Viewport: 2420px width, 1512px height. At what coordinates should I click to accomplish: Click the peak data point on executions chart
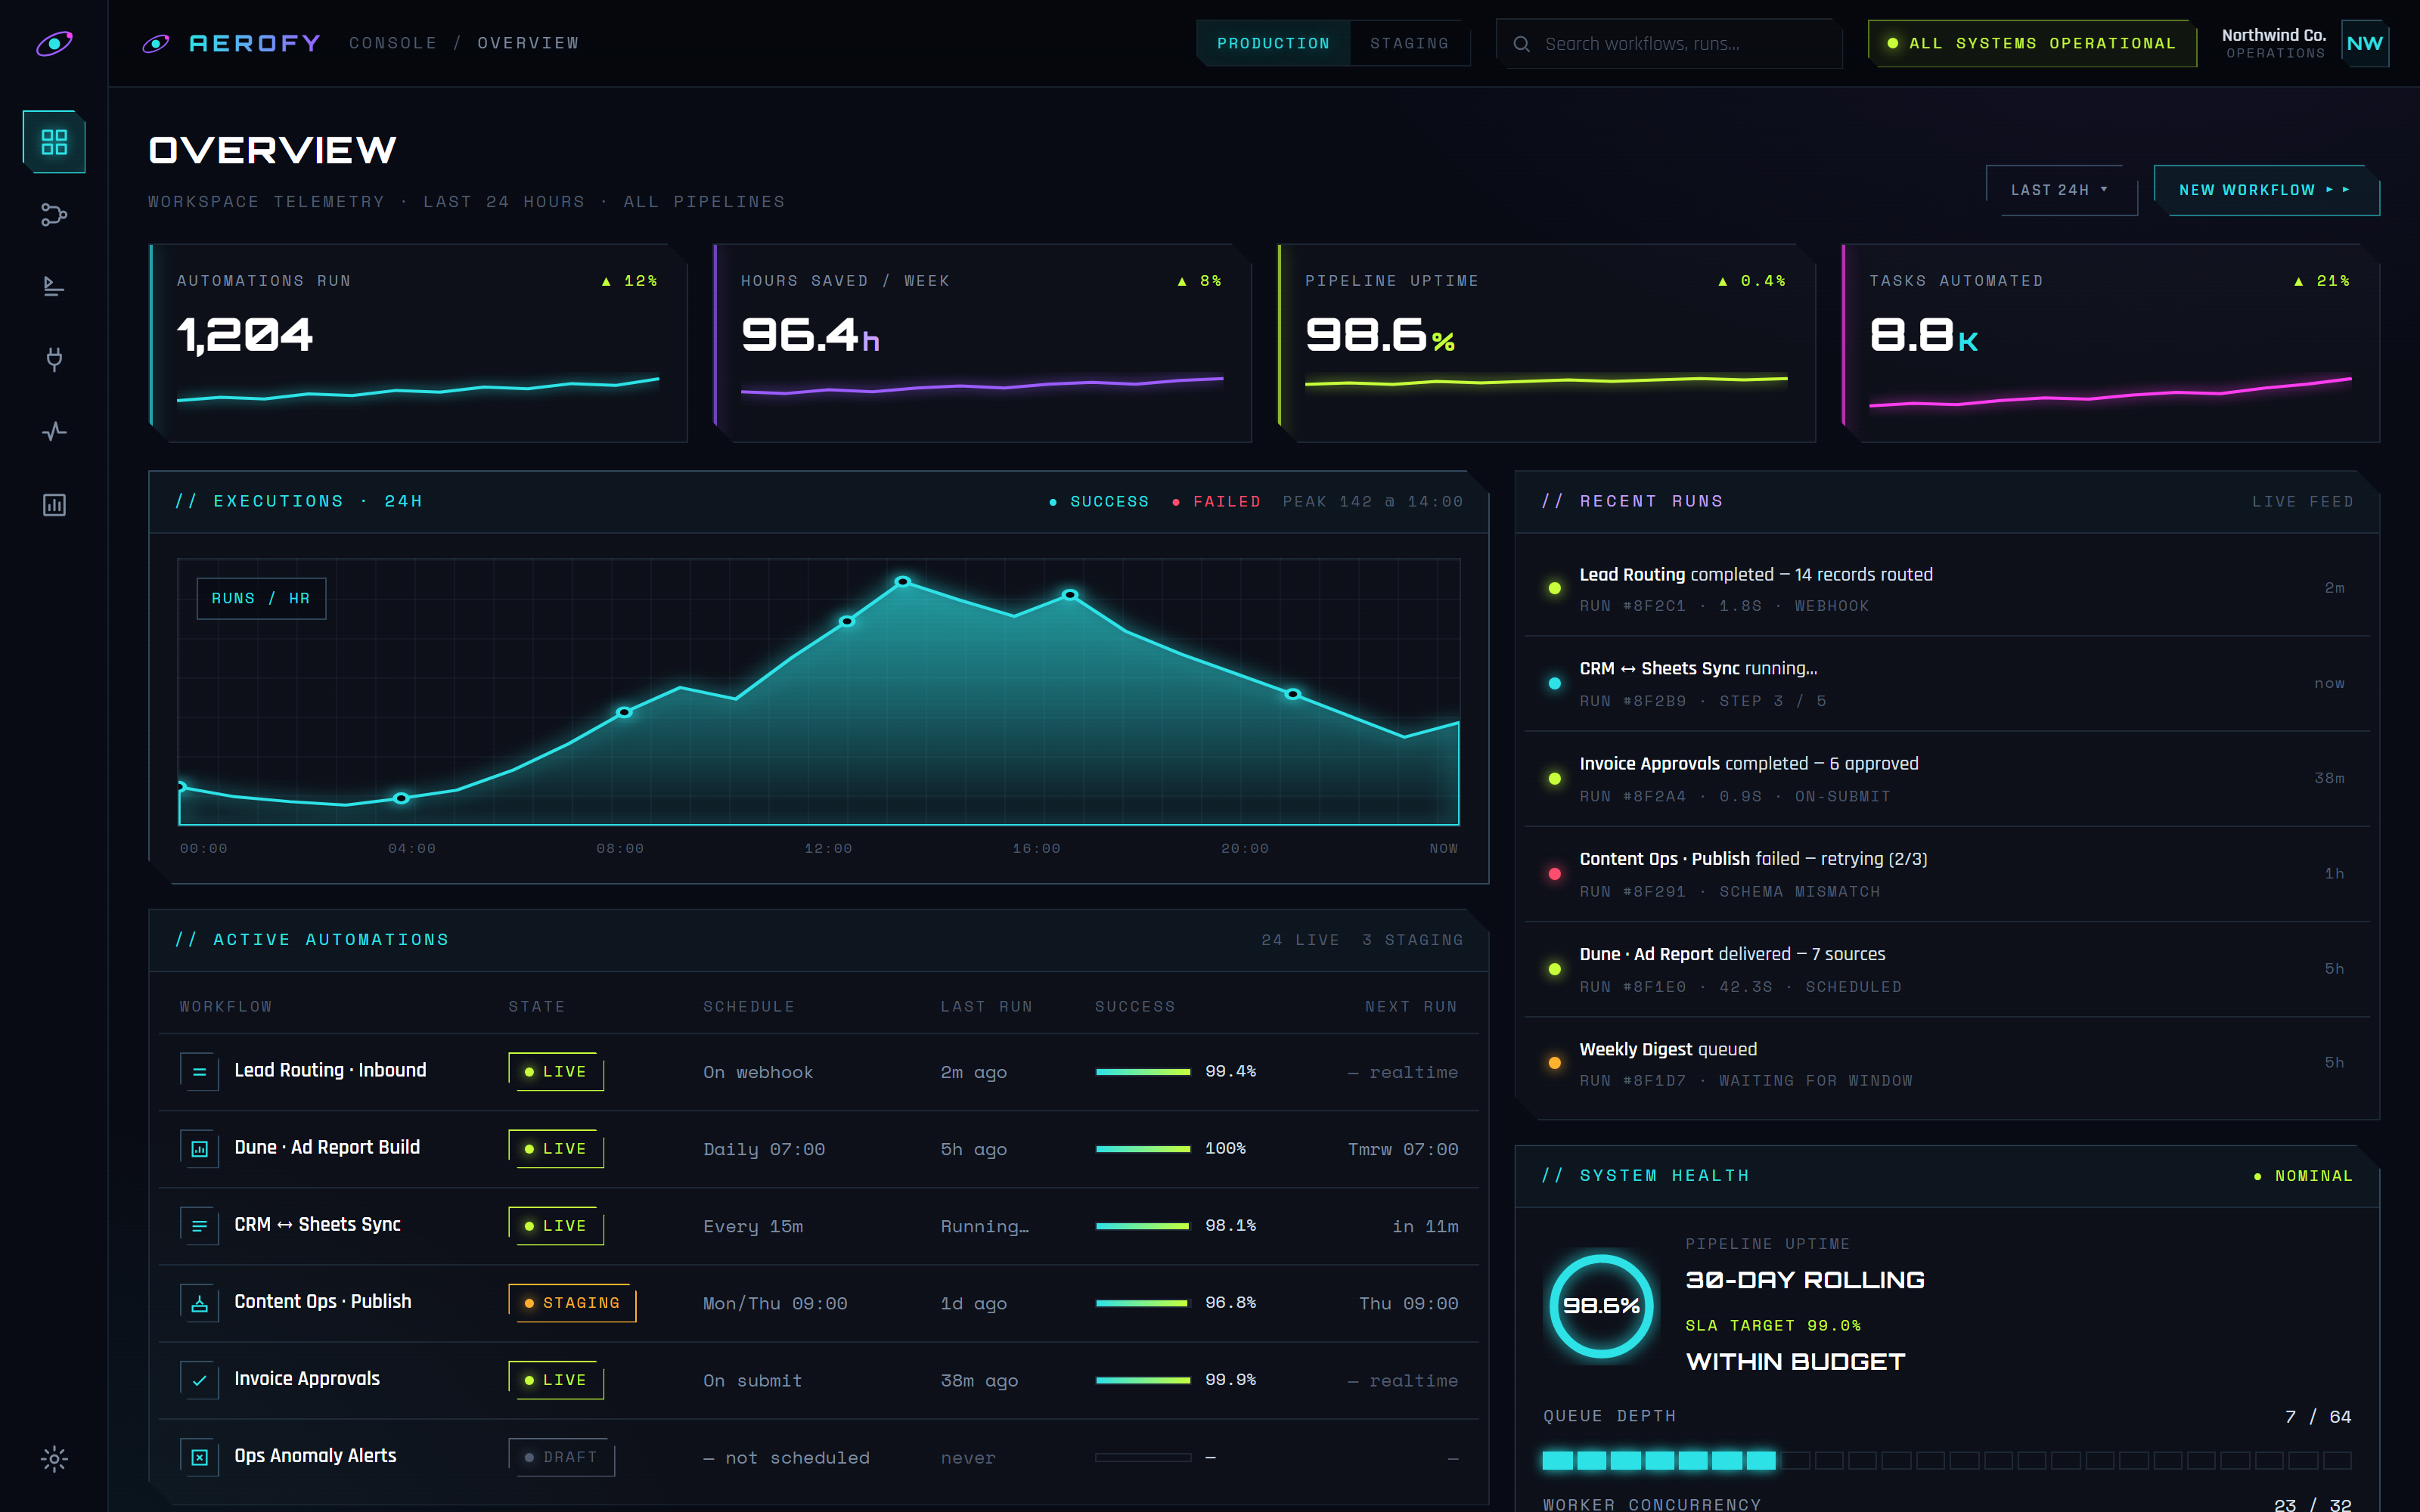pos(903,581)
